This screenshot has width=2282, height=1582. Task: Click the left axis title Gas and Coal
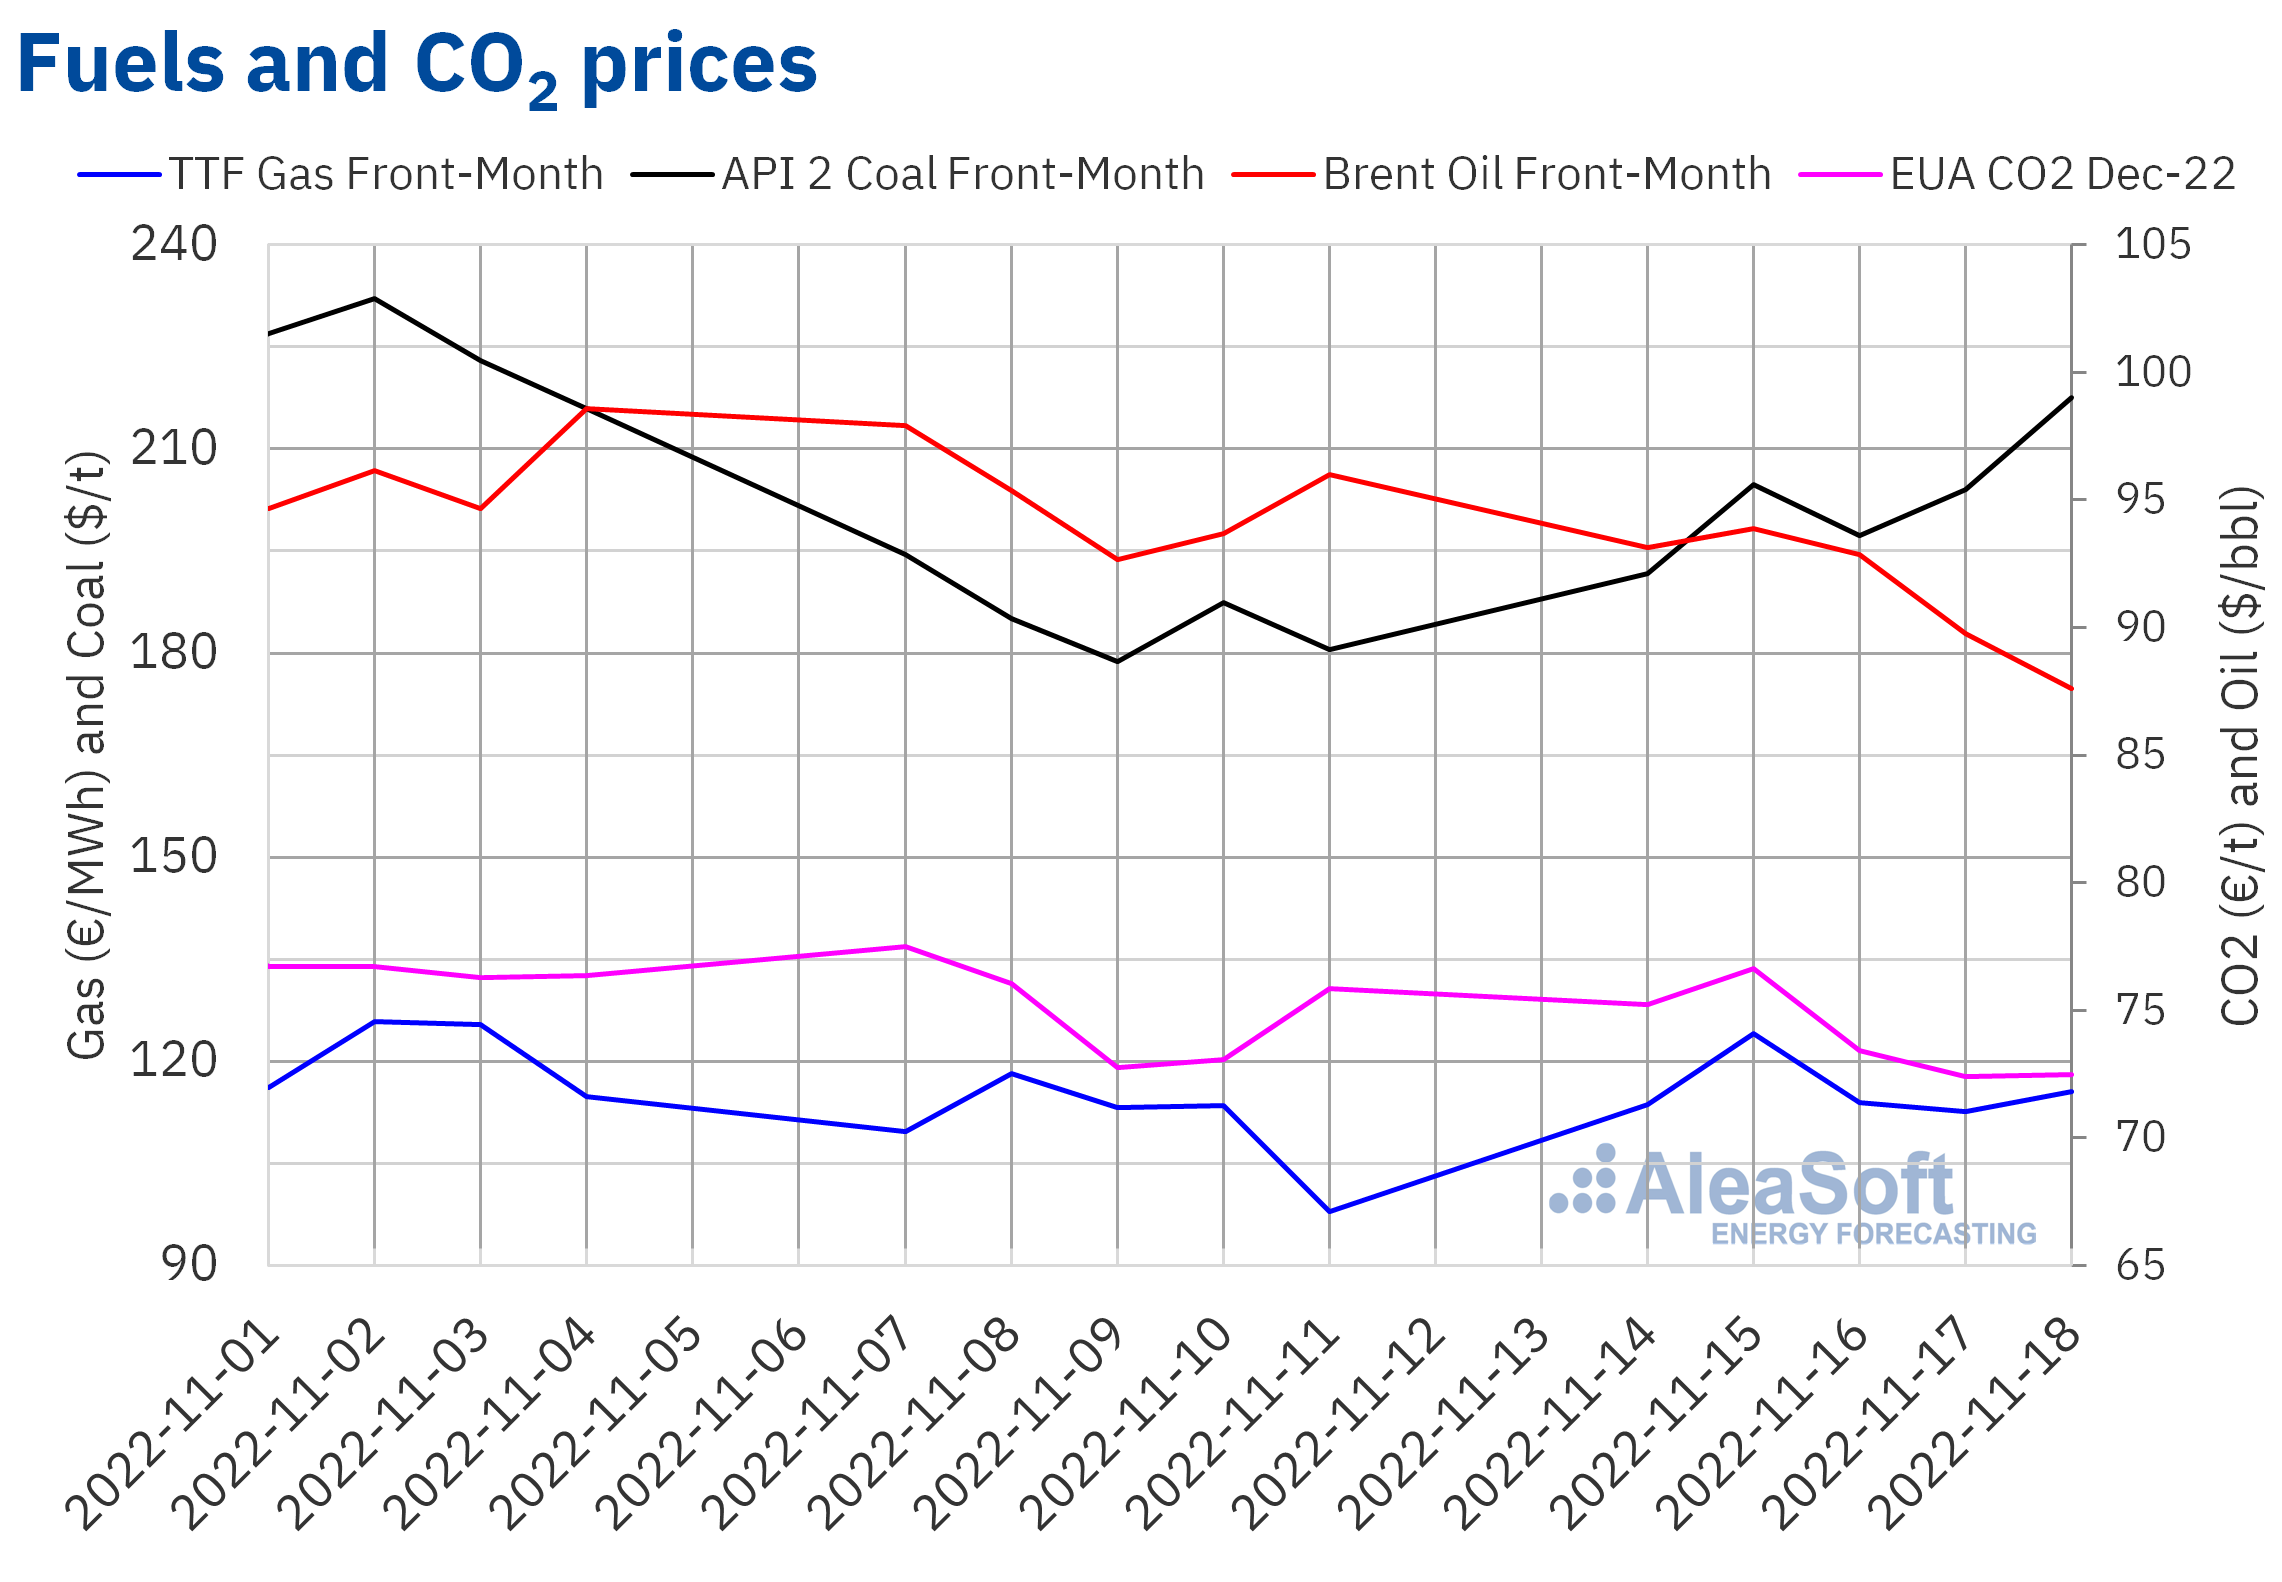87,755
